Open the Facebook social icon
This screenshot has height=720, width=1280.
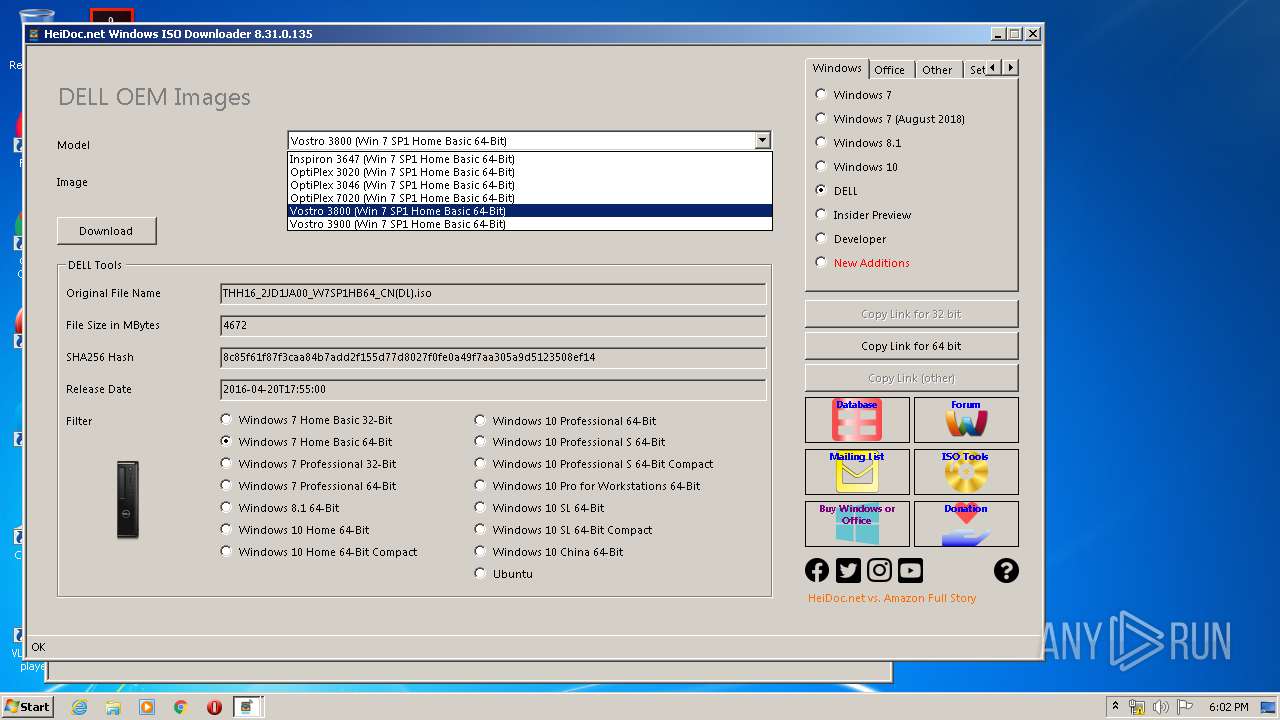point(817,570)
